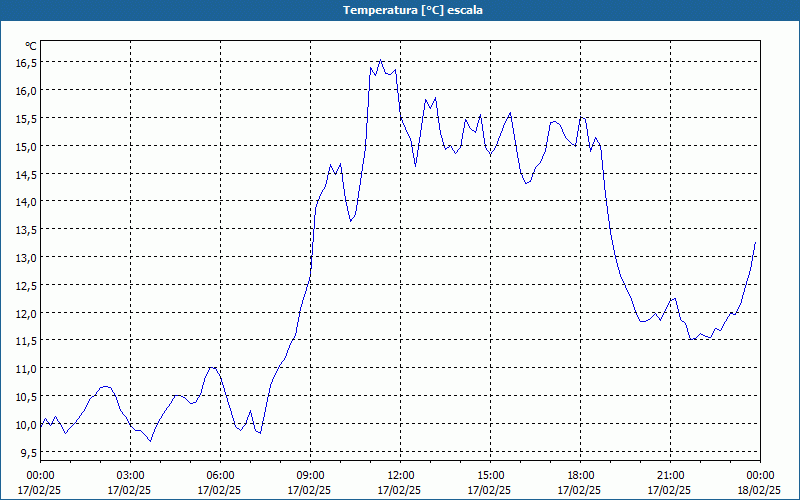Click the 16,5 y-axis label

[27, 63]
